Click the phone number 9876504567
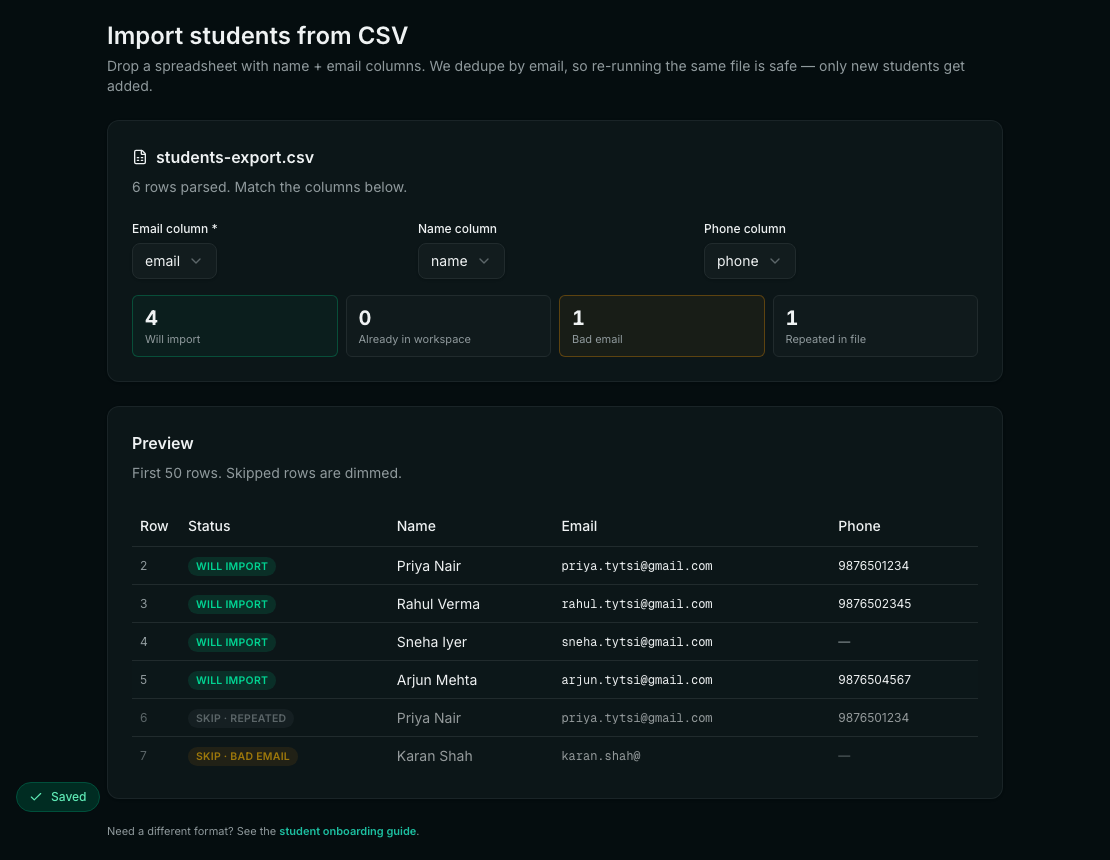This screenshot has width=1110, height=860. click(874, 680)
